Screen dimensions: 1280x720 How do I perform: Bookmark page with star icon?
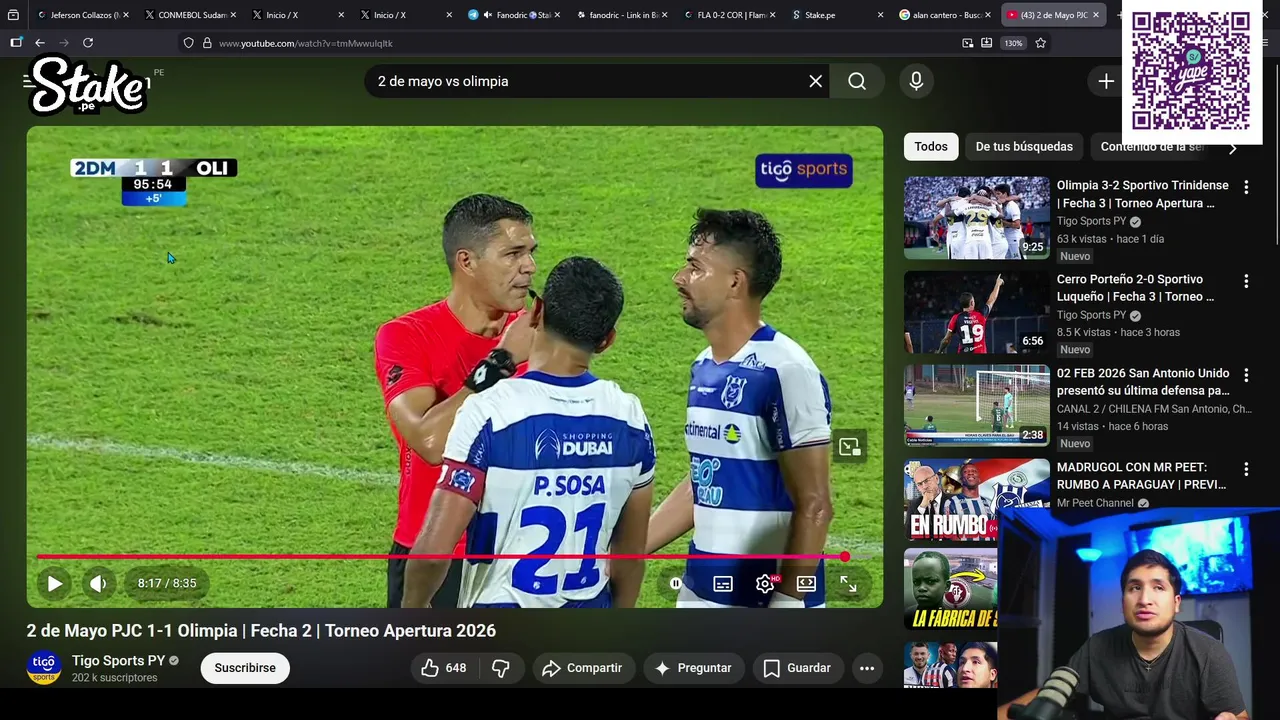(x=1041, y=43)
